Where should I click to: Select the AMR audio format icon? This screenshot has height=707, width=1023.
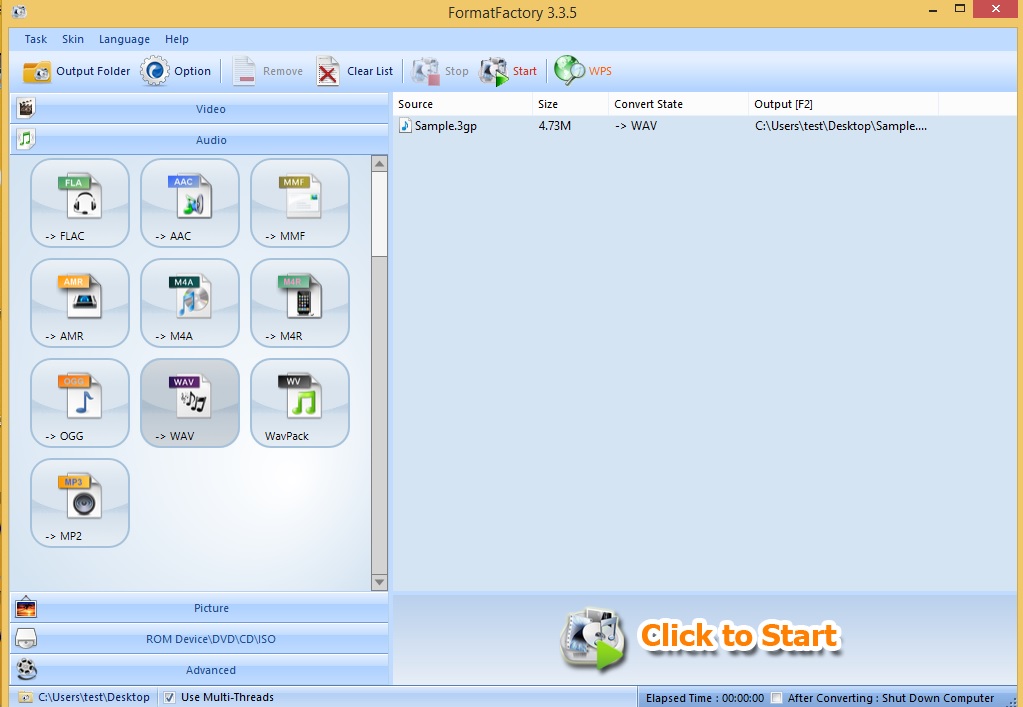(x=80, y=303)
